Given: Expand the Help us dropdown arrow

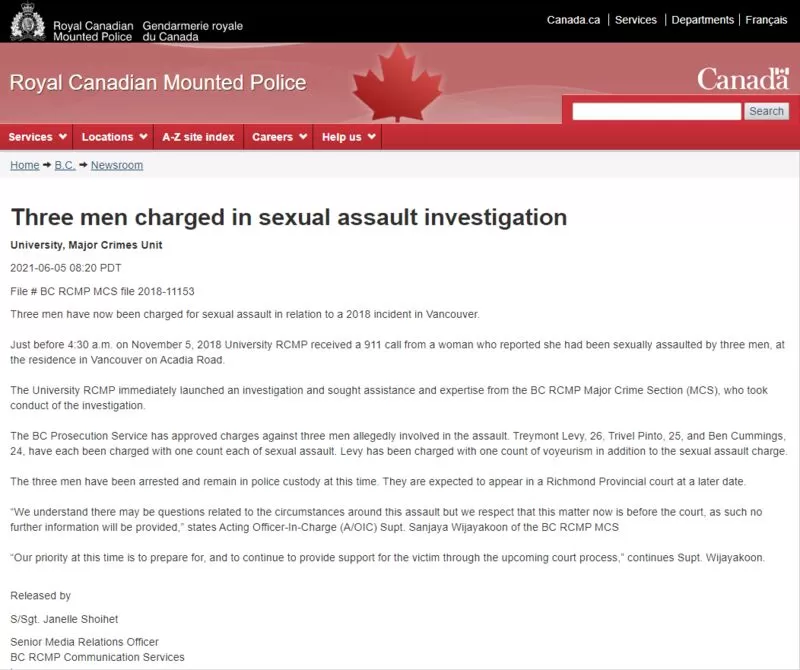Looking at the screenshot, I should 371,137.
